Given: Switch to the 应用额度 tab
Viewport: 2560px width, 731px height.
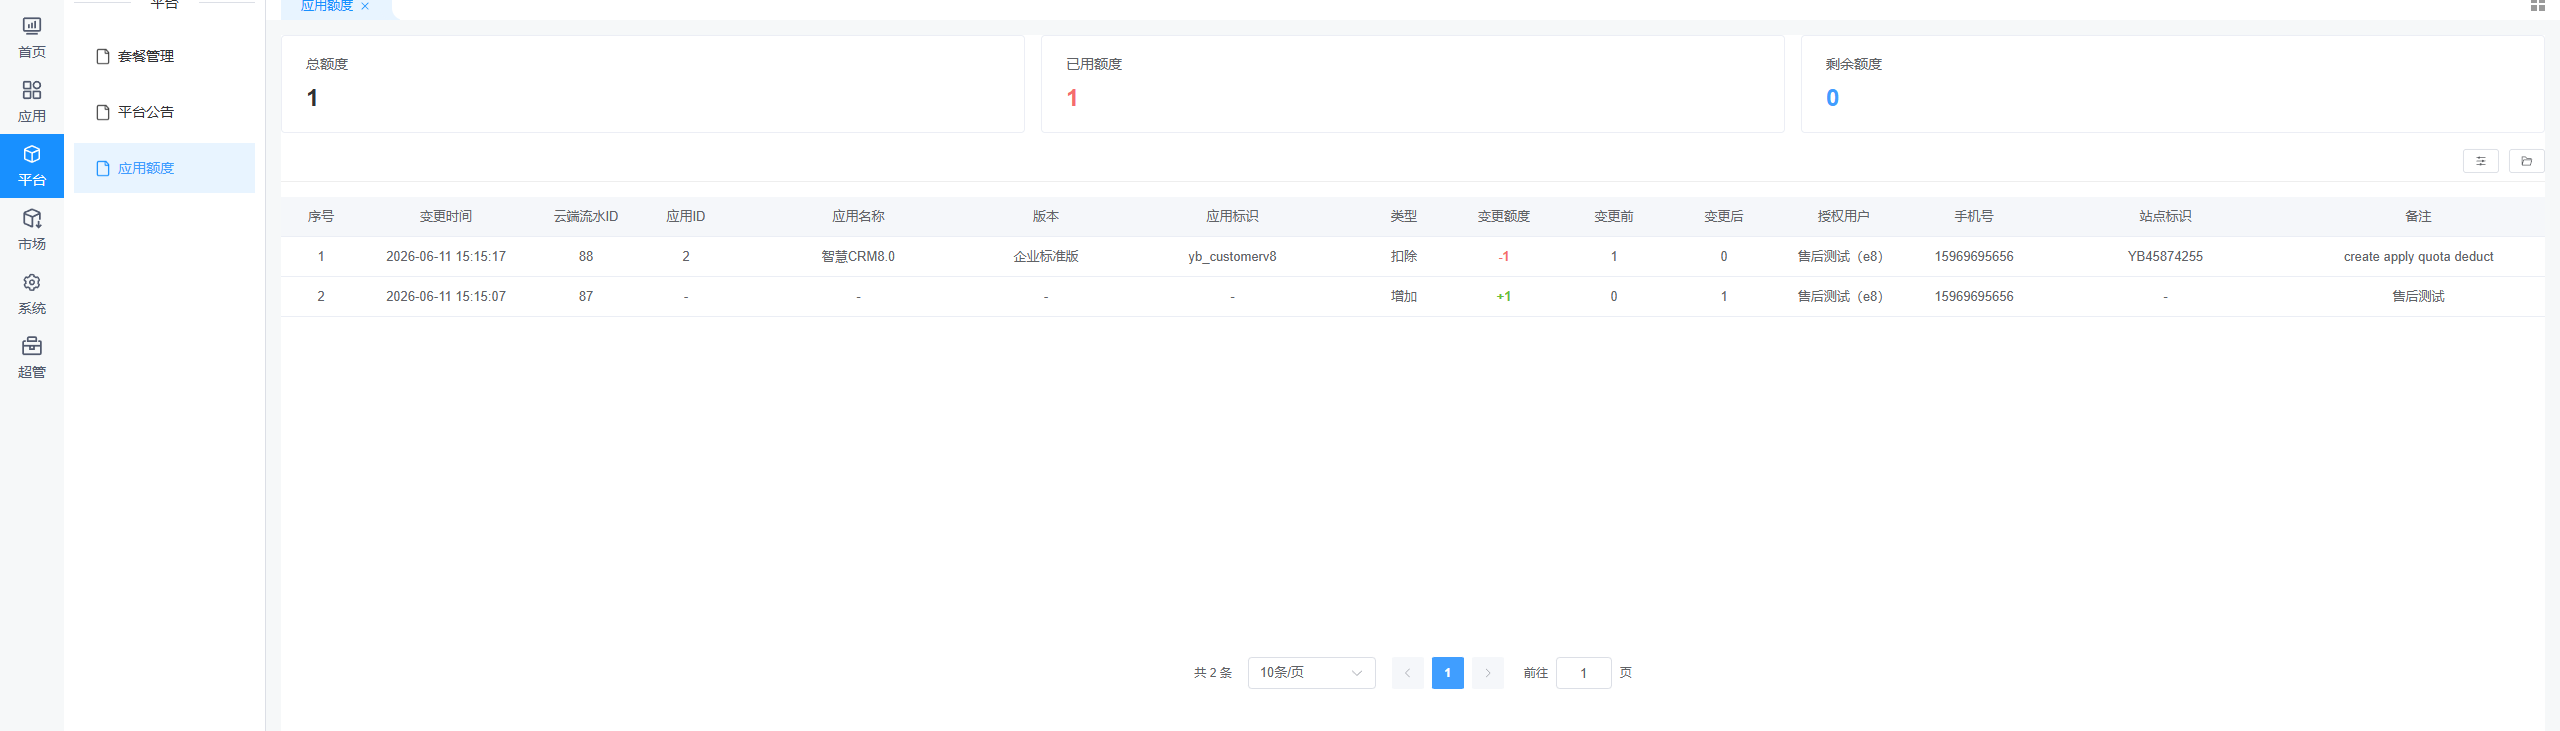Looking at the screenshot, I should point(327,6).
